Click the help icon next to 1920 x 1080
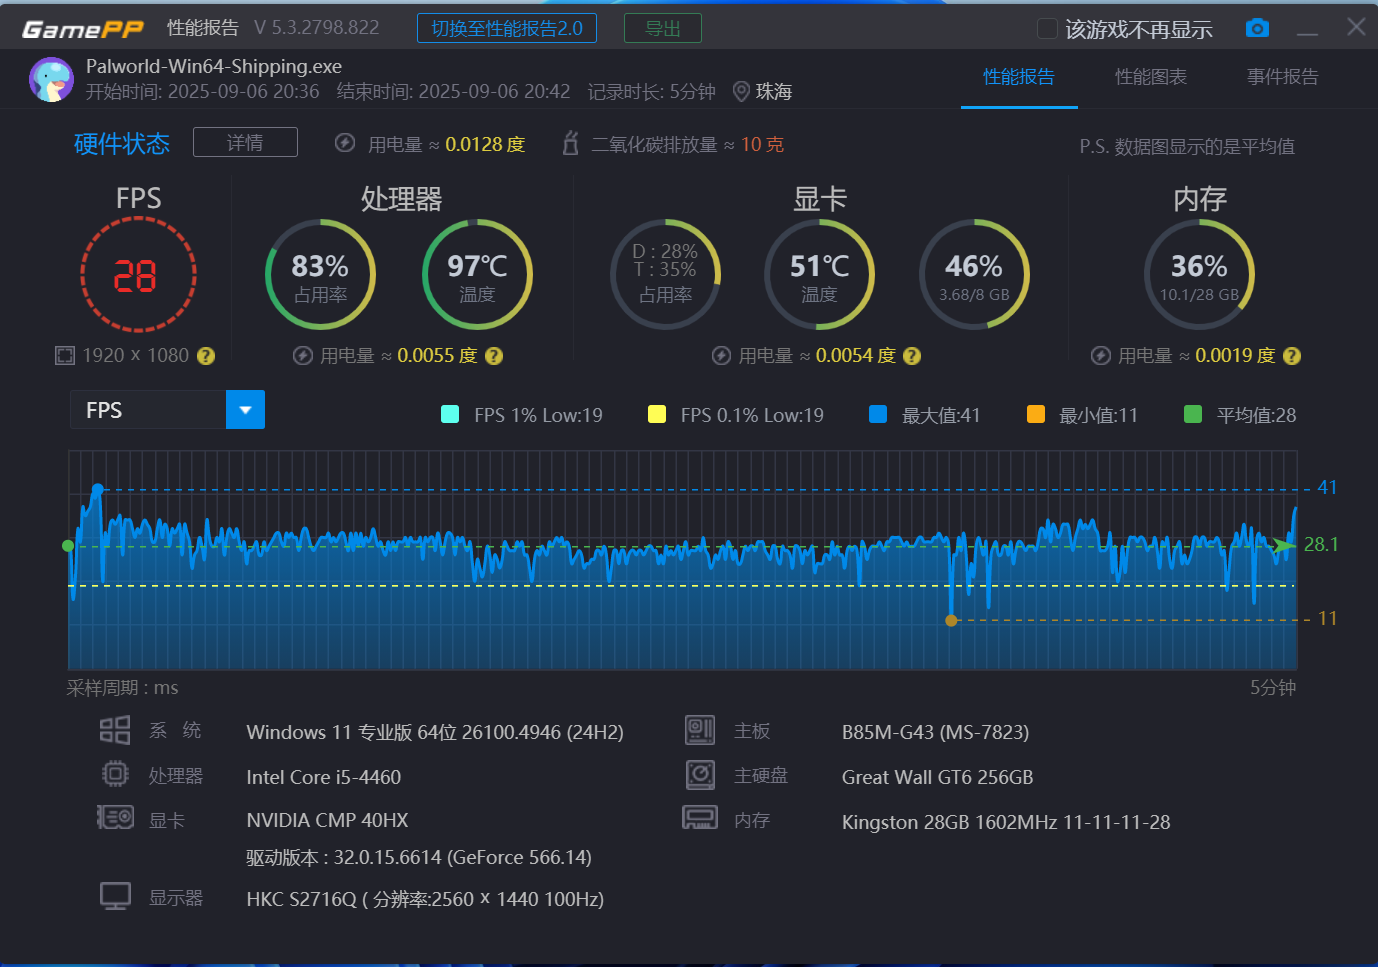The image size is (1378, 967). point(206,356)
